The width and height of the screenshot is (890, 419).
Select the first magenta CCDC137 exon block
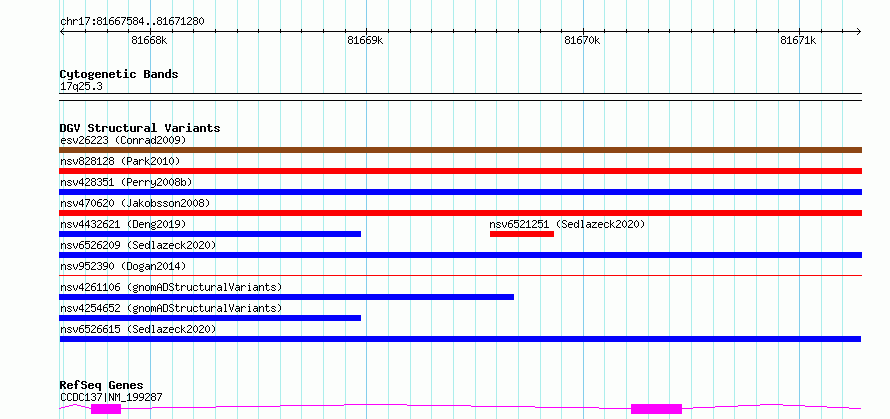(x=106, y=409)
